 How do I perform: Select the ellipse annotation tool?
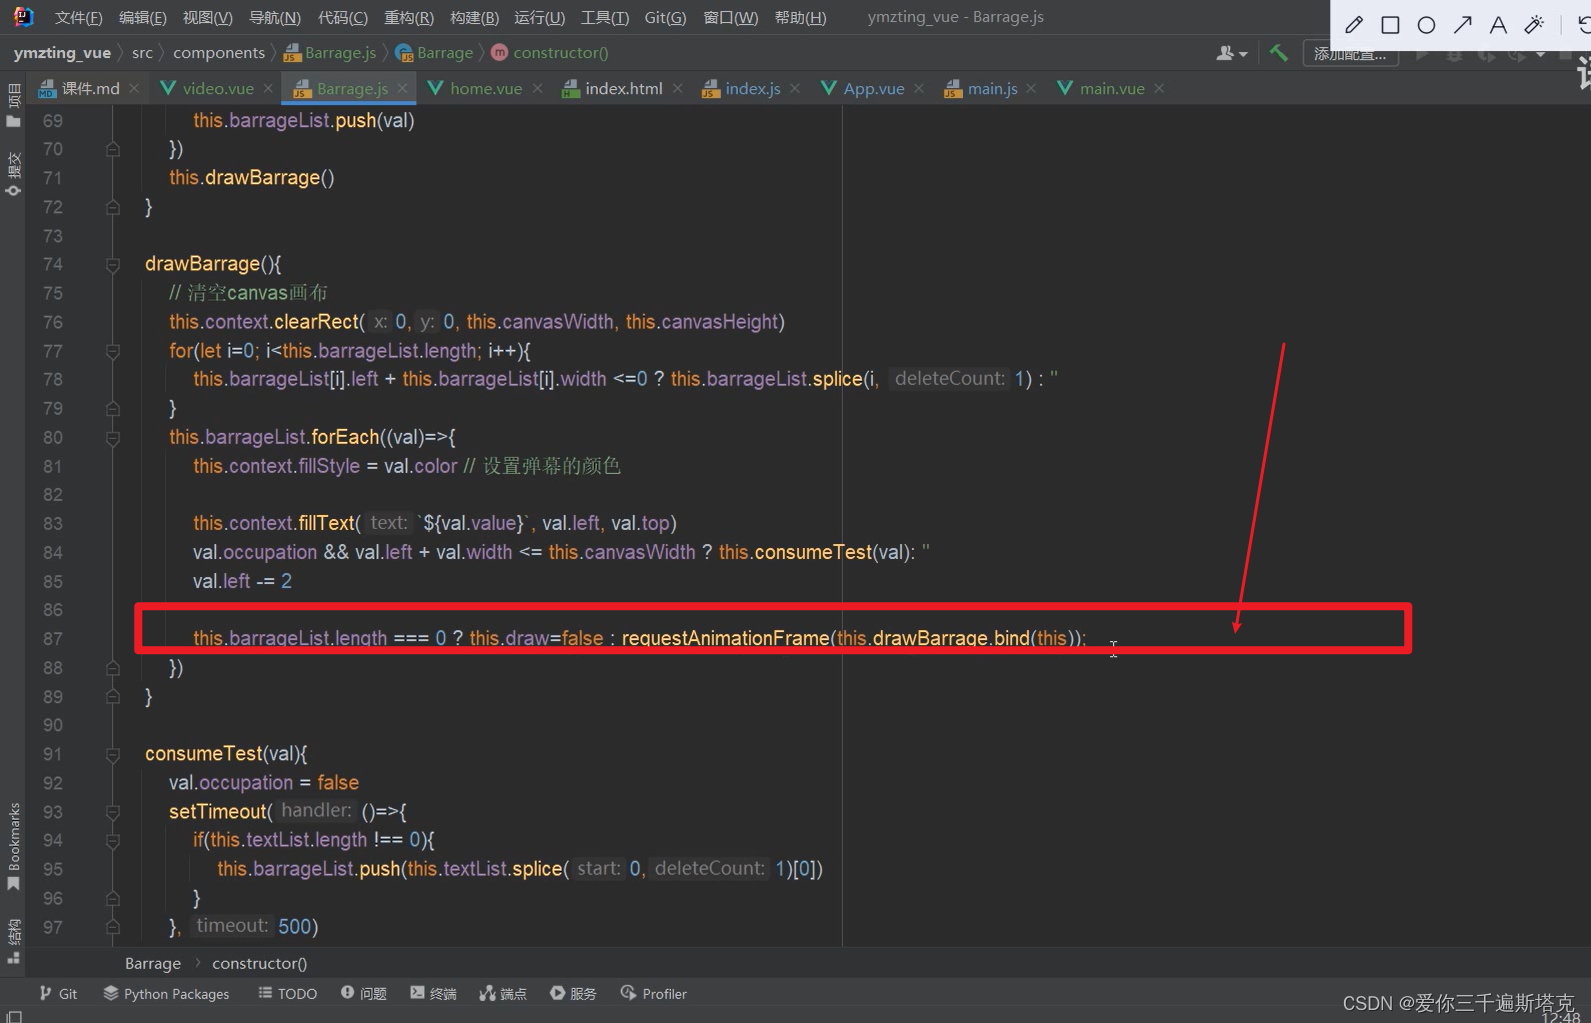coord(1426,25)
